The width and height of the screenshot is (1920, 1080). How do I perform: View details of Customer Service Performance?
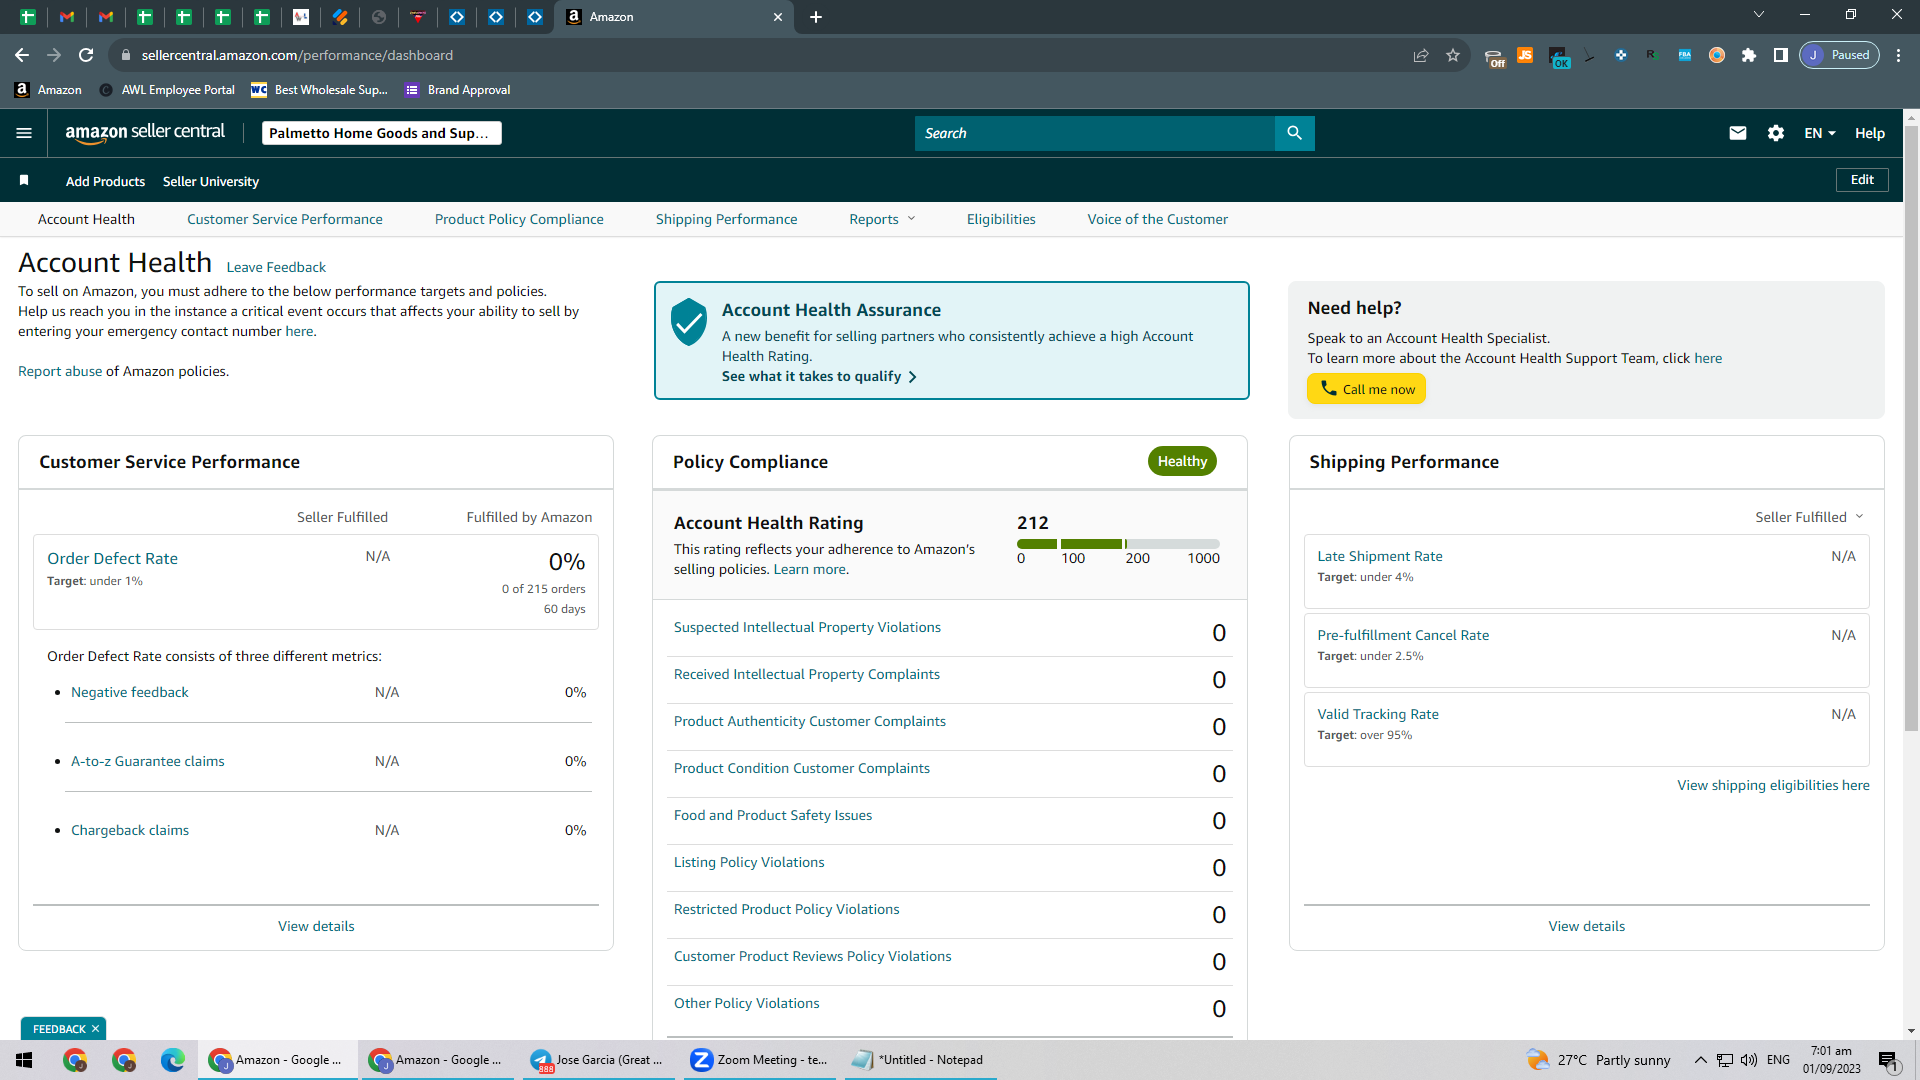point(316,926)
